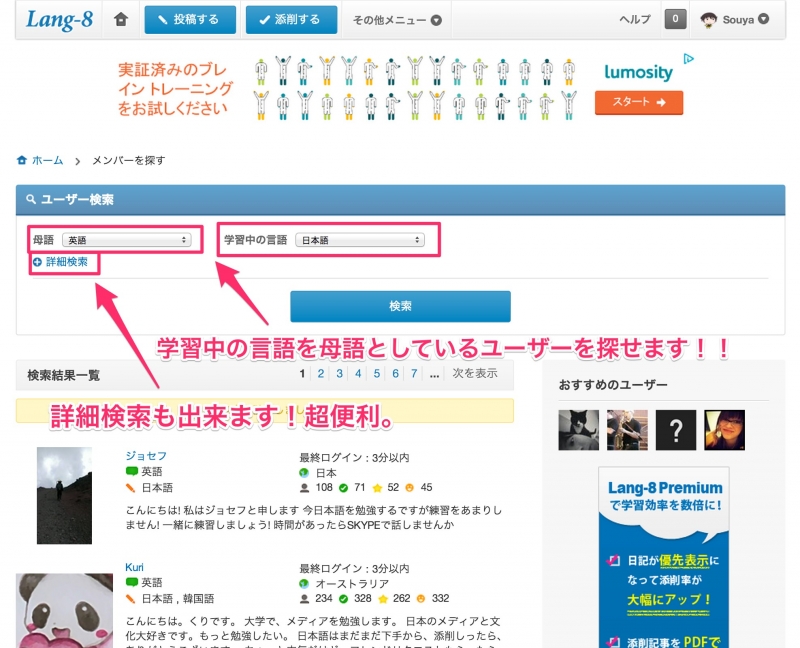Go to page 2 of results
800x648 pixels.
click(x=321, y=373)
